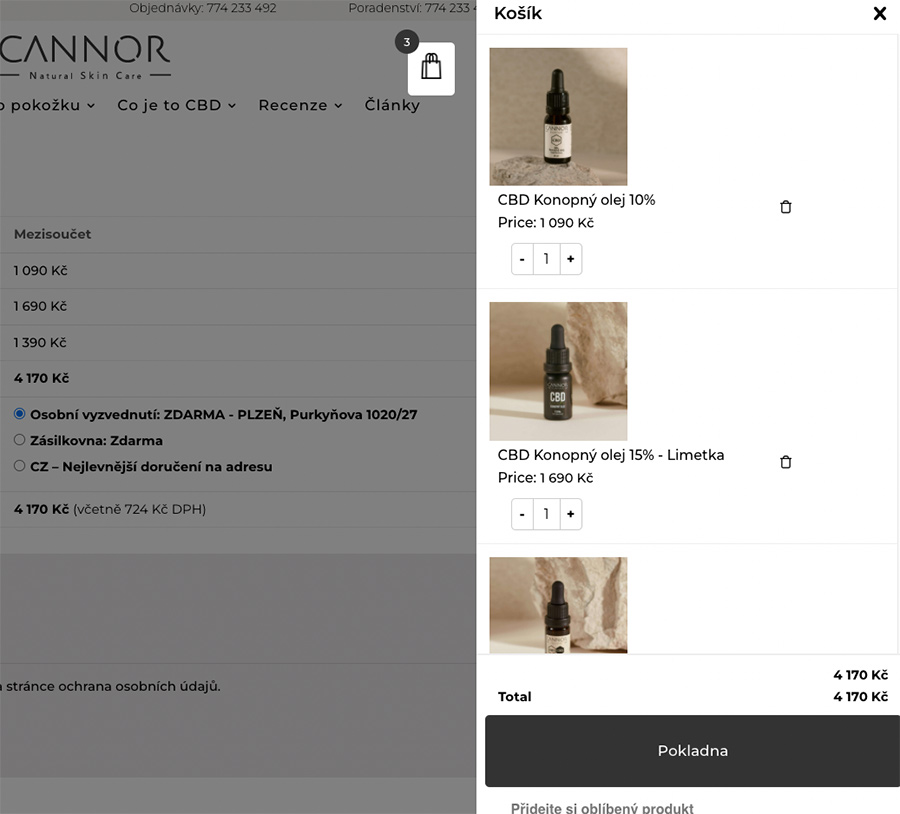Choose Zásilkovna: Zdarma shipping option

[x=20, y=440]
